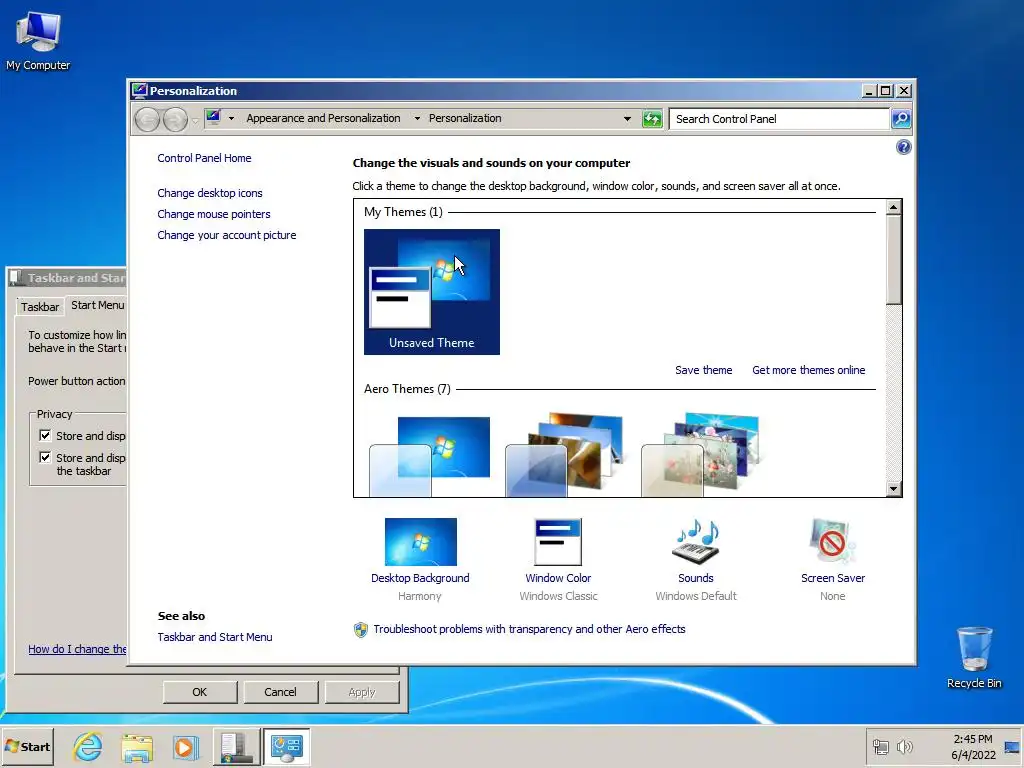This screenshot has width=1024, height=768.
Task: Click Appearance and Personalization breadcrumb
Action: coord(323,118)
